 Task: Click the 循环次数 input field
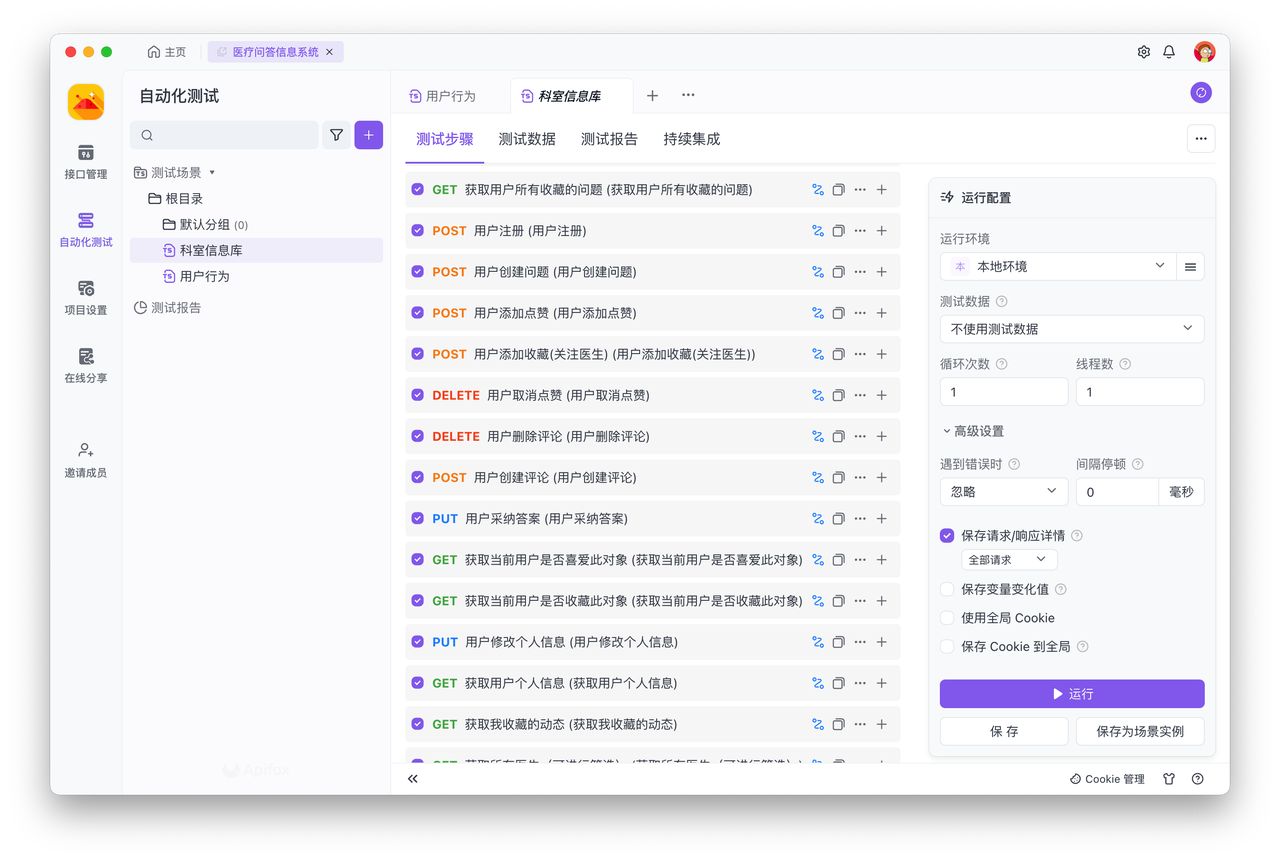point(1003,392)
